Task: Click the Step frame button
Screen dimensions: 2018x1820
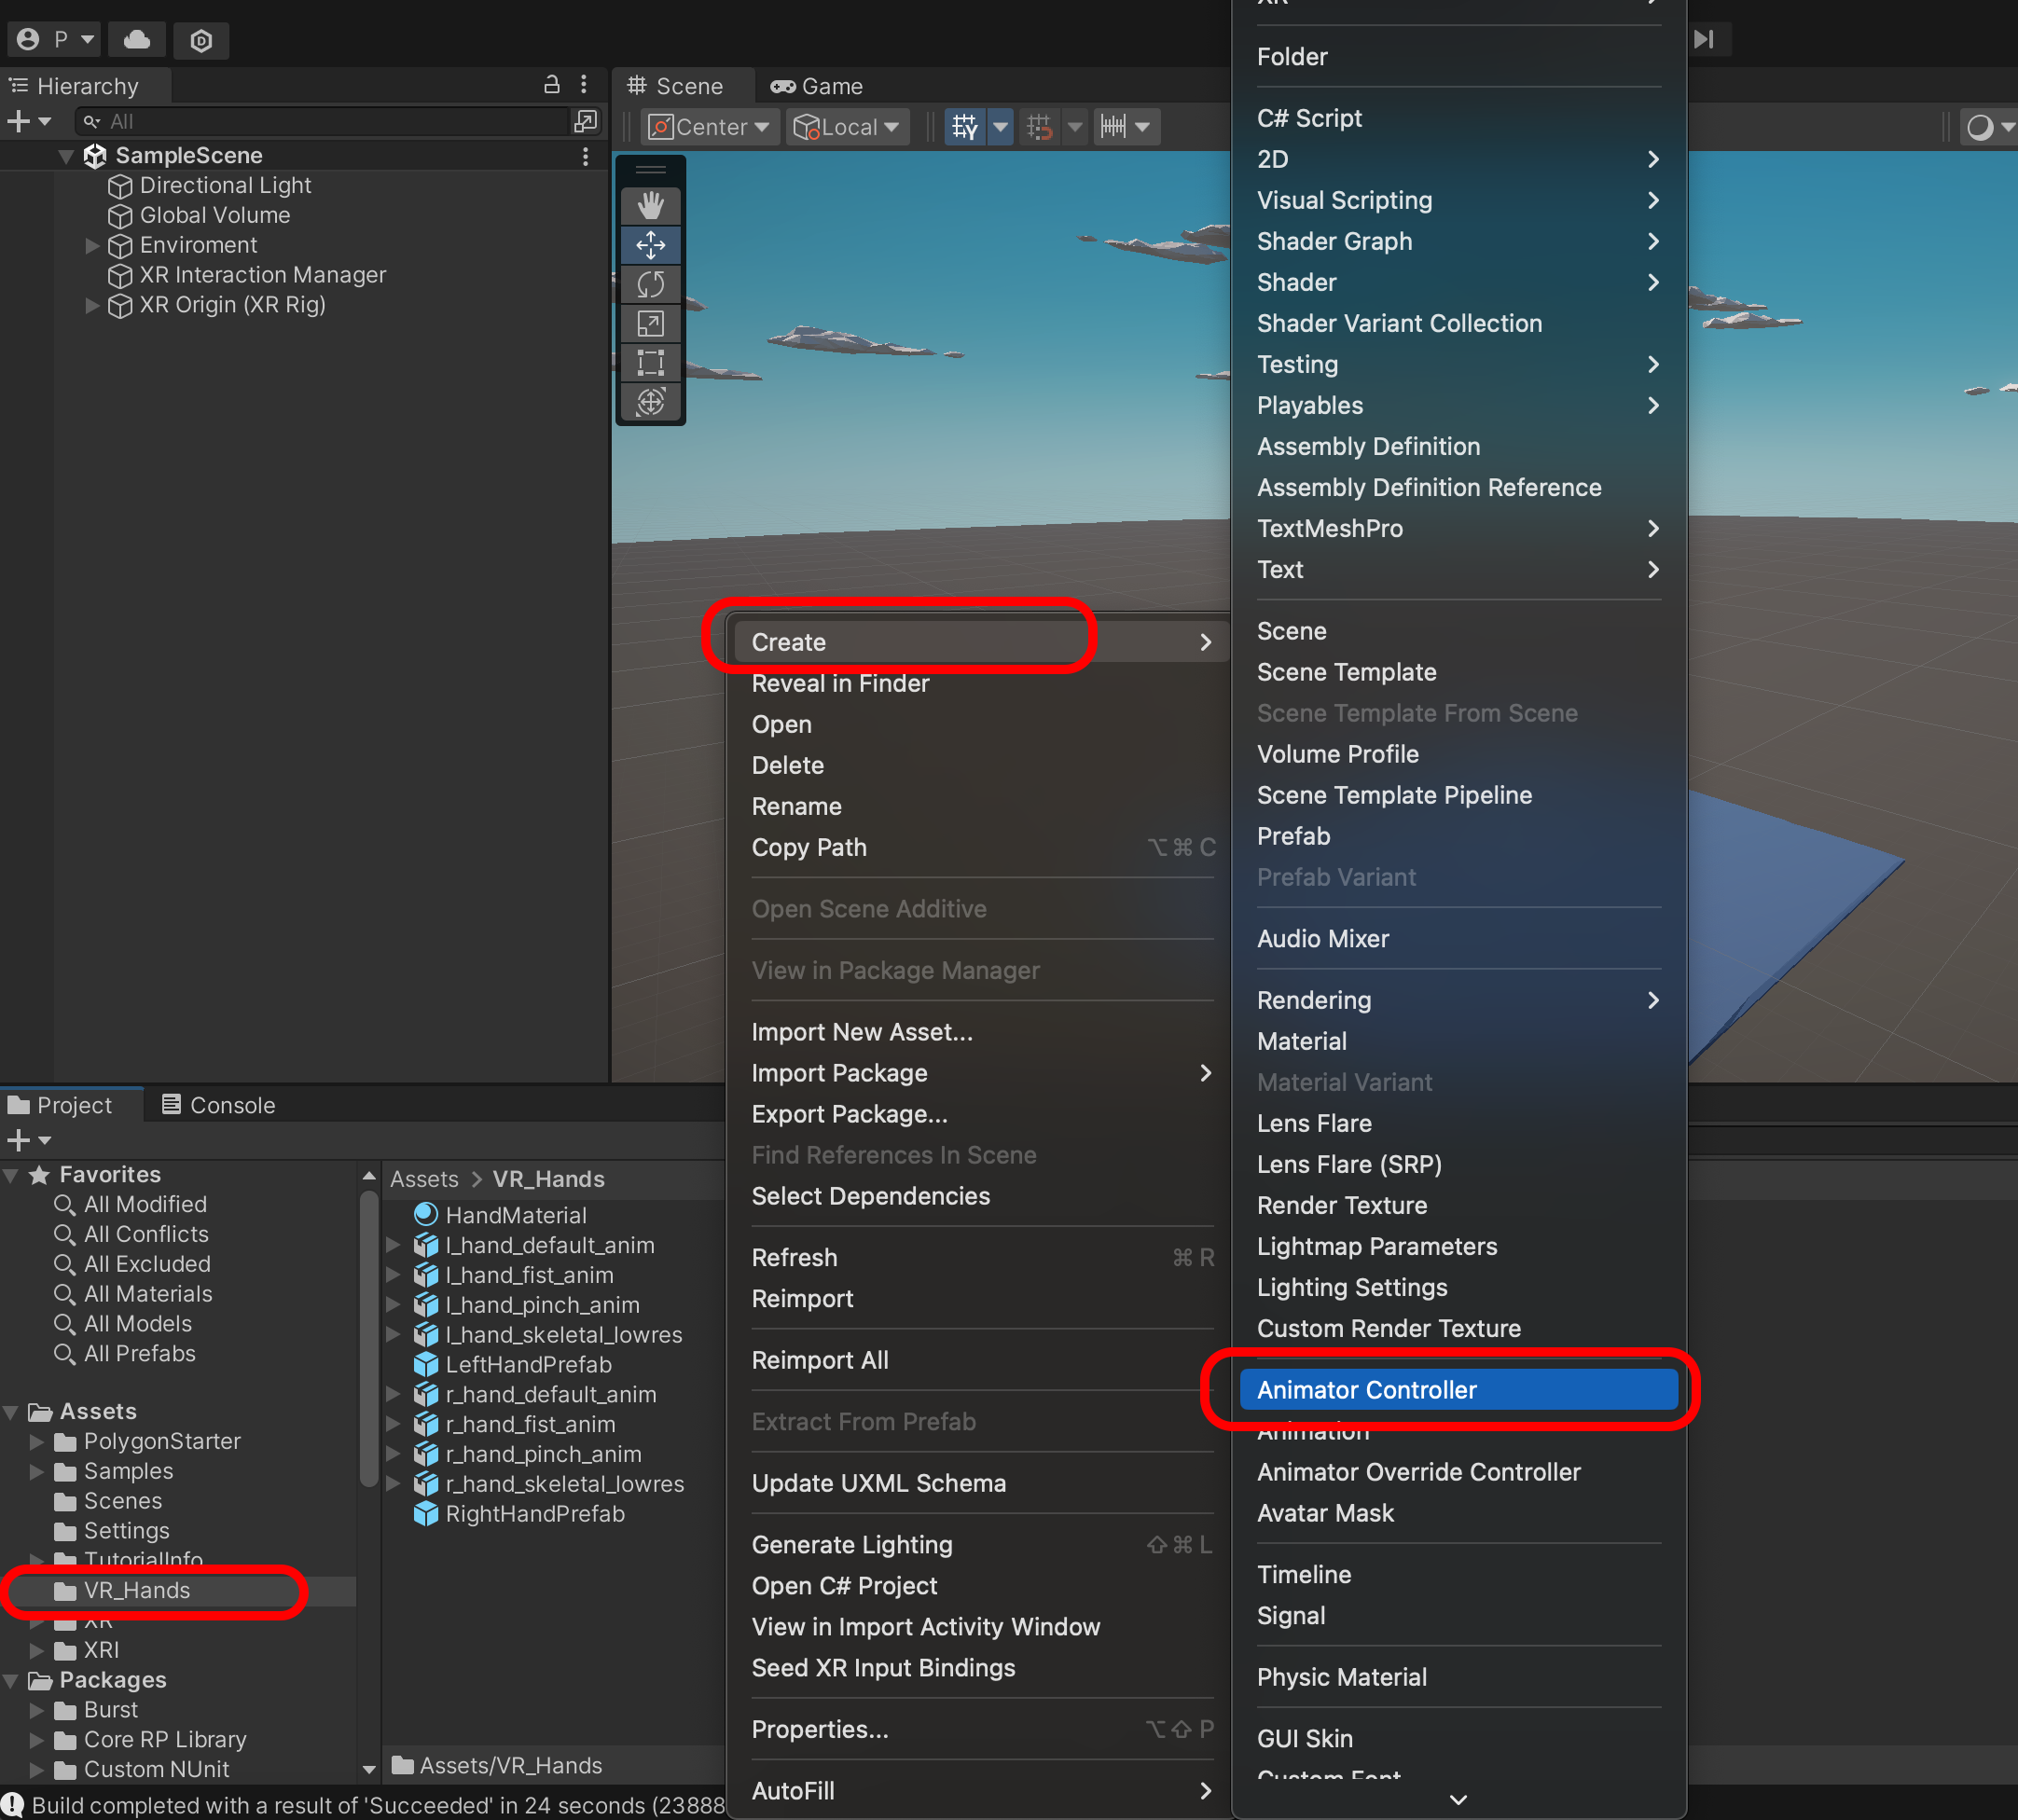Action: pyautogui.click(x=1704, y=40)
